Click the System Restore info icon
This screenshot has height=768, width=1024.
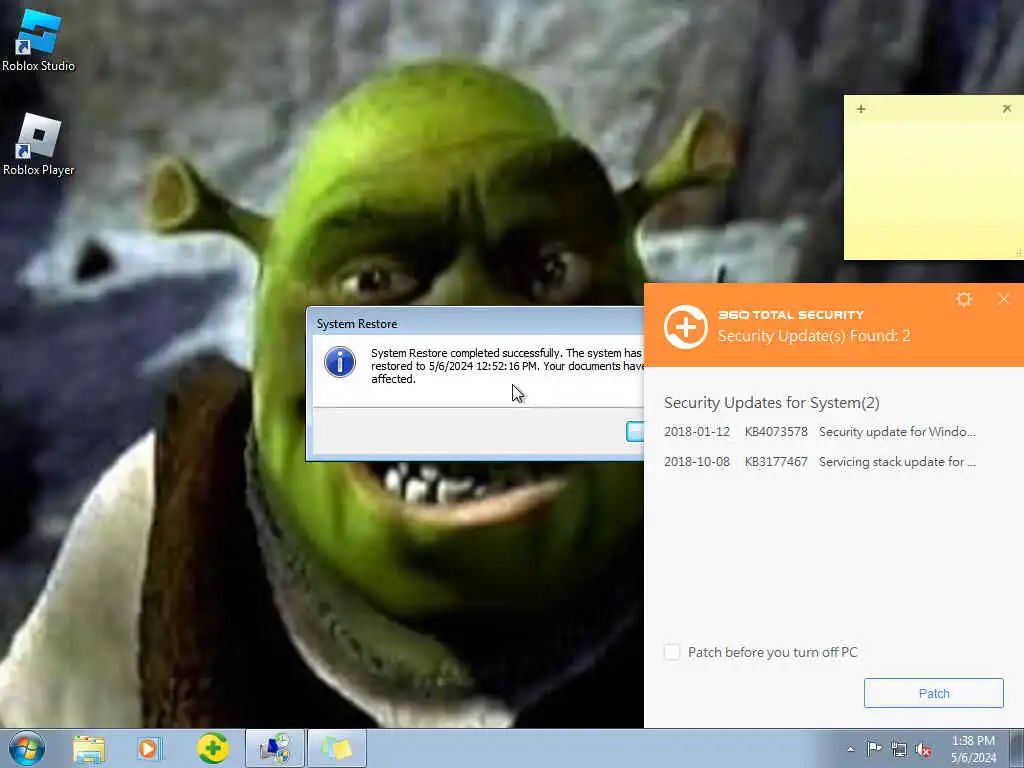[x=340, y=362]
